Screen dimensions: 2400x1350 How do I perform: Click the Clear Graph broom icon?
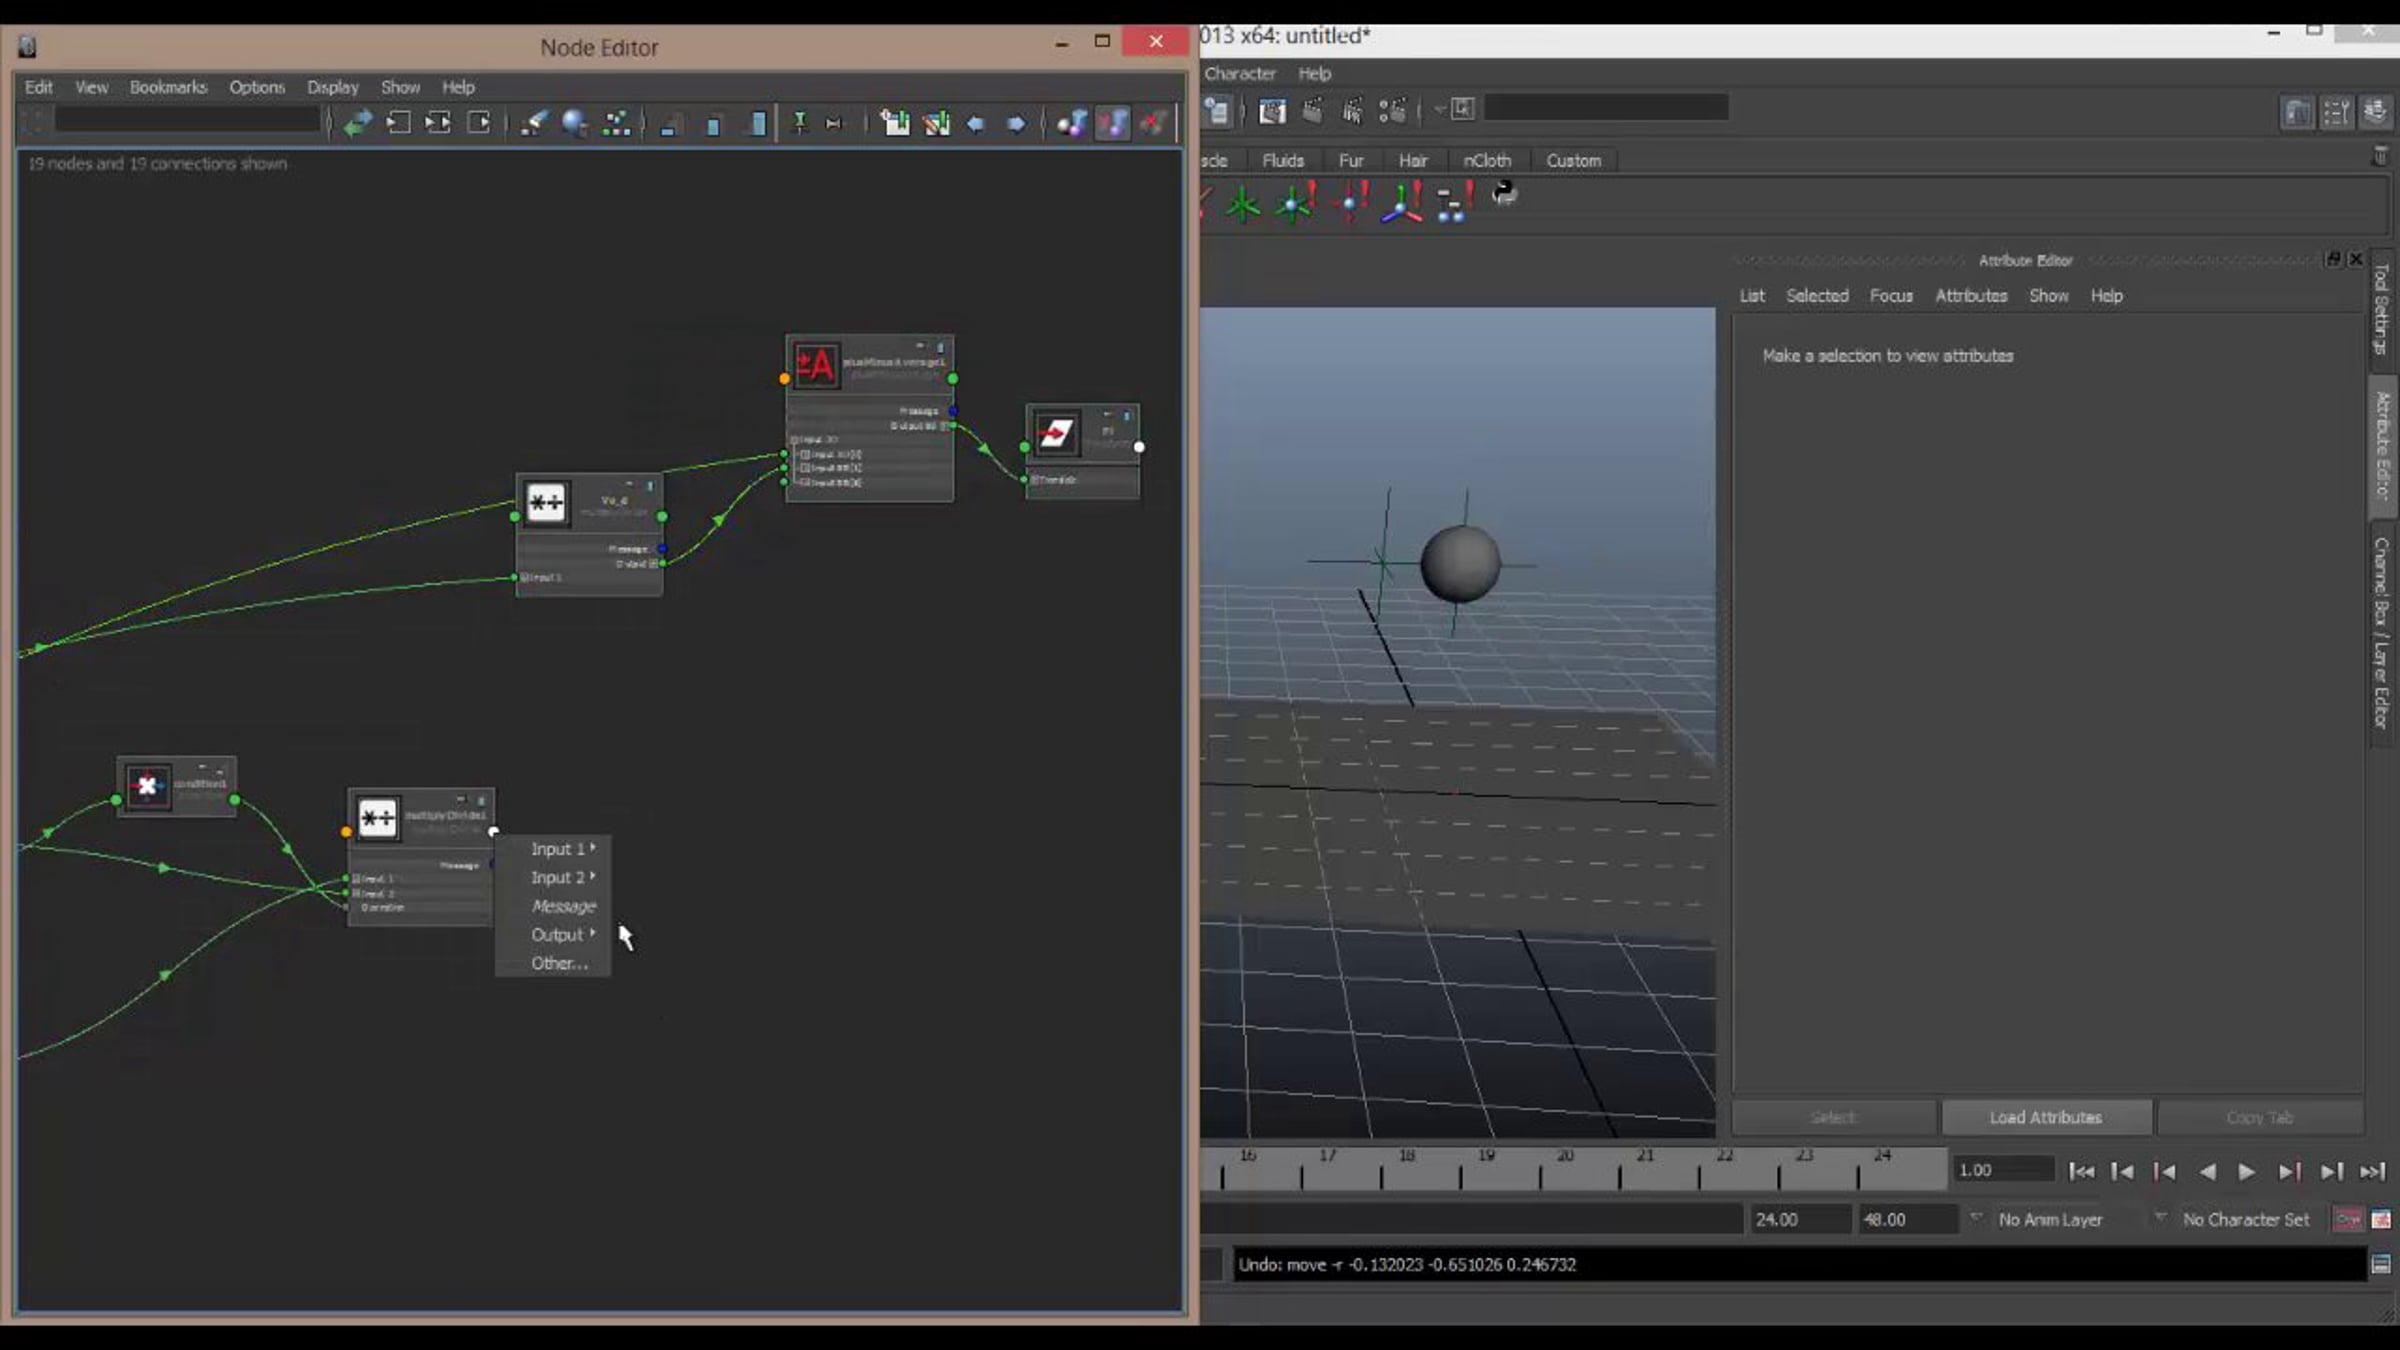(533, 123)
